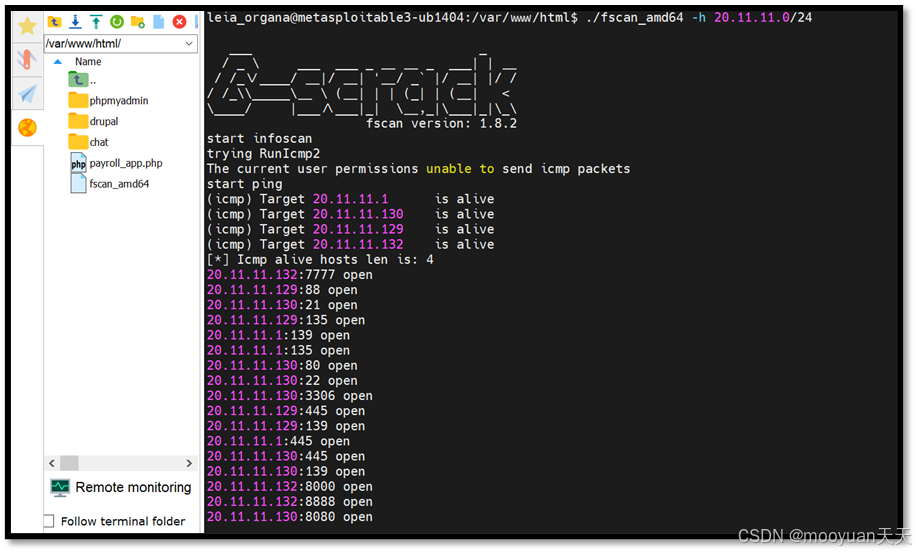Click the chat folder icon
The height and width of the screenshot is (552, 916).
[x=78, y=142]
